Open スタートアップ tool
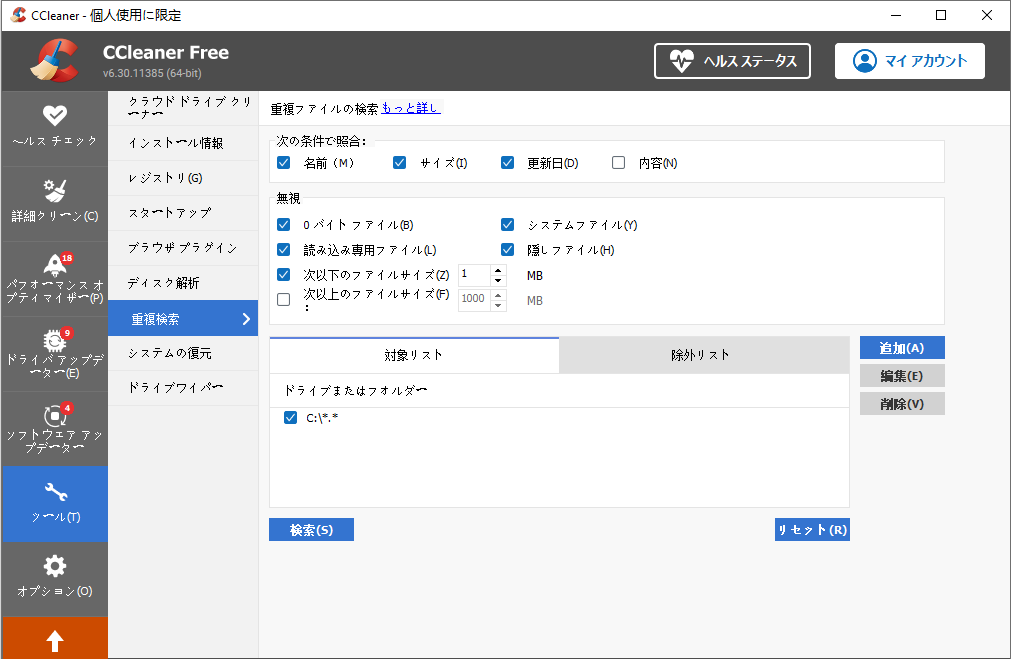This screenshot has height=659, width=1011. click(x=183, y=213)
